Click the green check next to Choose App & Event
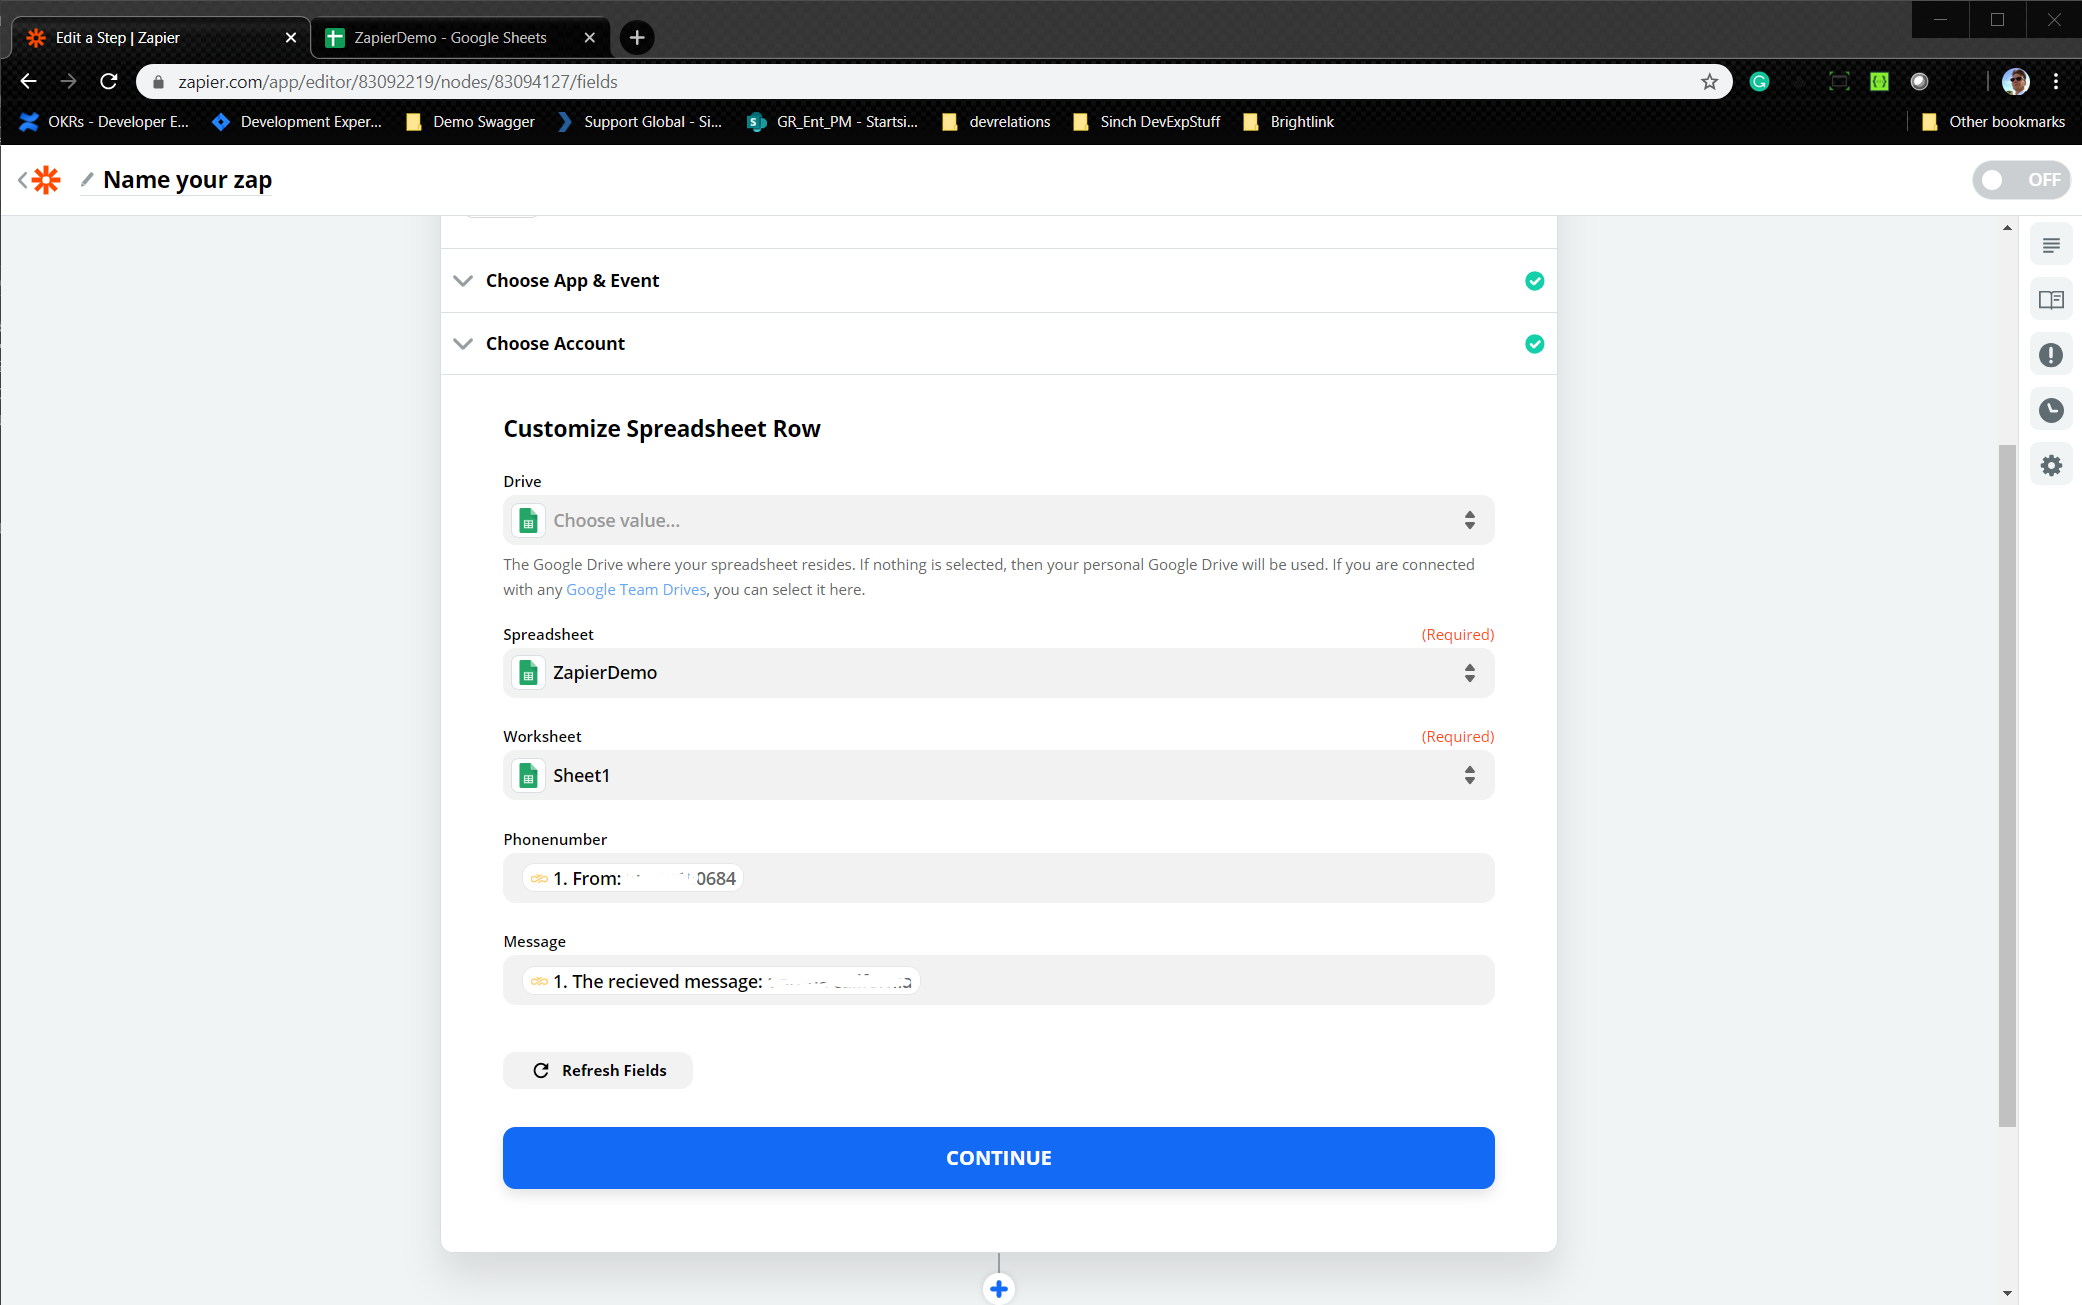 pyautogui.click(x=1534, y=281)
